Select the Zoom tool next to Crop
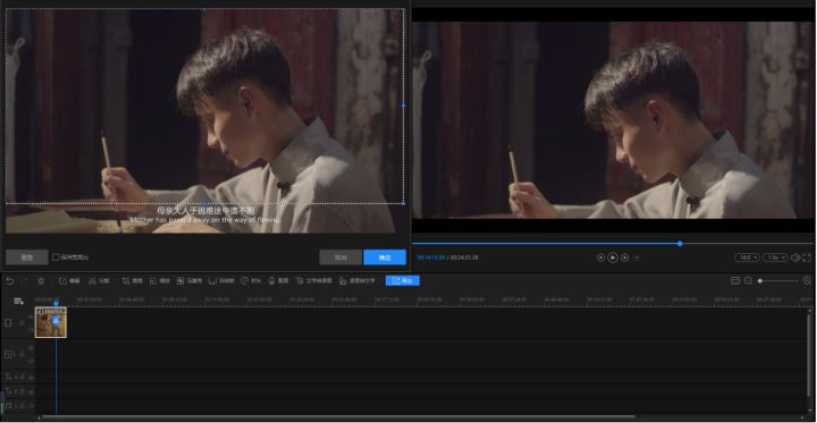Screen dimensions: 817x423 click(x=159, y=281)
